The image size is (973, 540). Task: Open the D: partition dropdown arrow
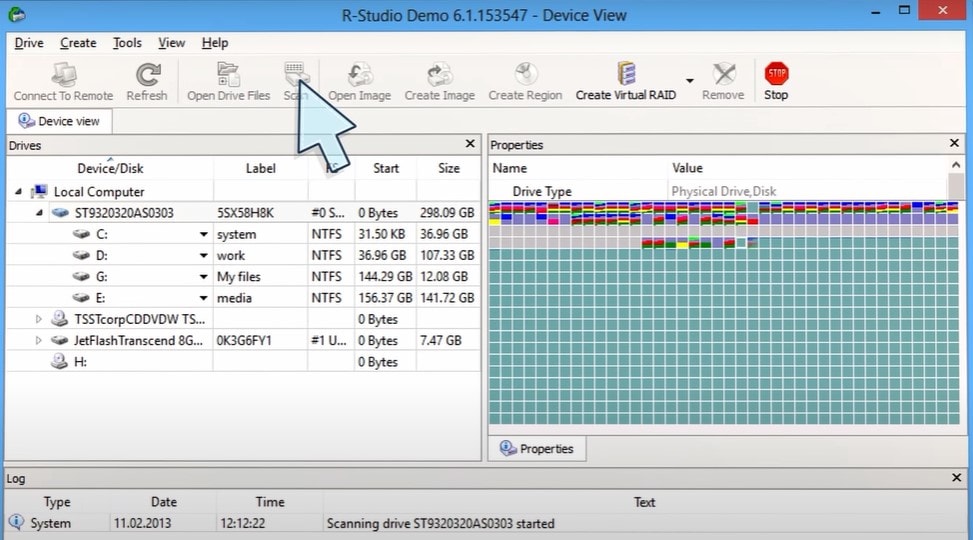pyautogui.click(x=203, y=256)
